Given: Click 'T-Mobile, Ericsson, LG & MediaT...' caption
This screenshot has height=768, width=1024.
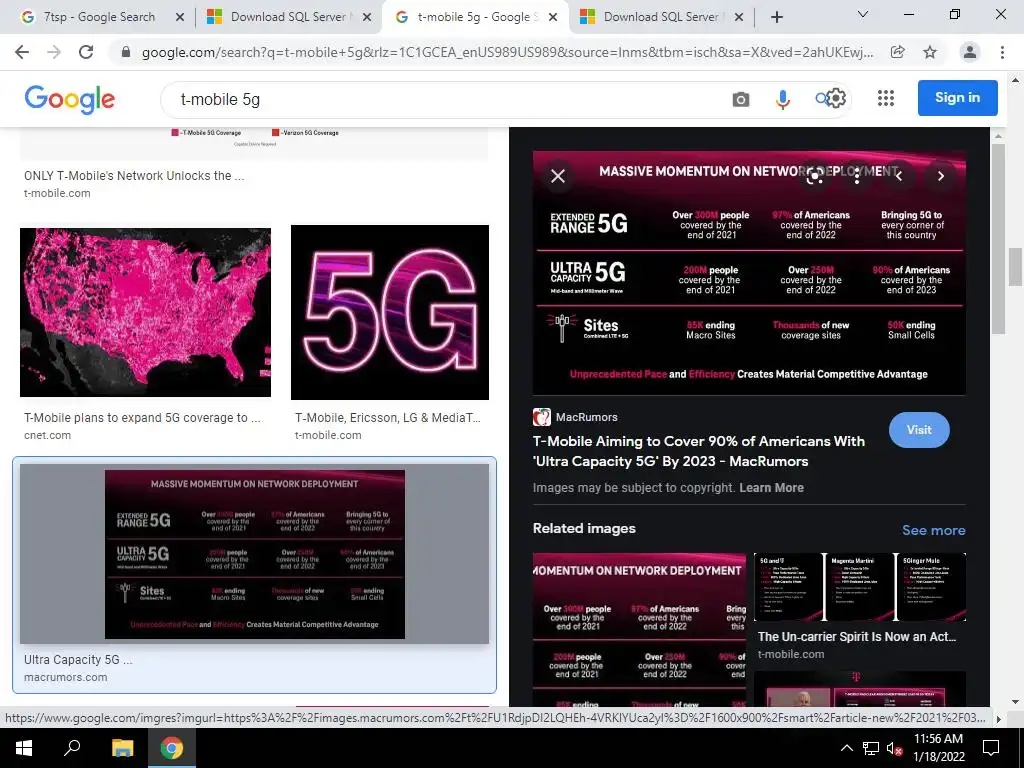Looking at the screenshot, I should click(388, 417).
